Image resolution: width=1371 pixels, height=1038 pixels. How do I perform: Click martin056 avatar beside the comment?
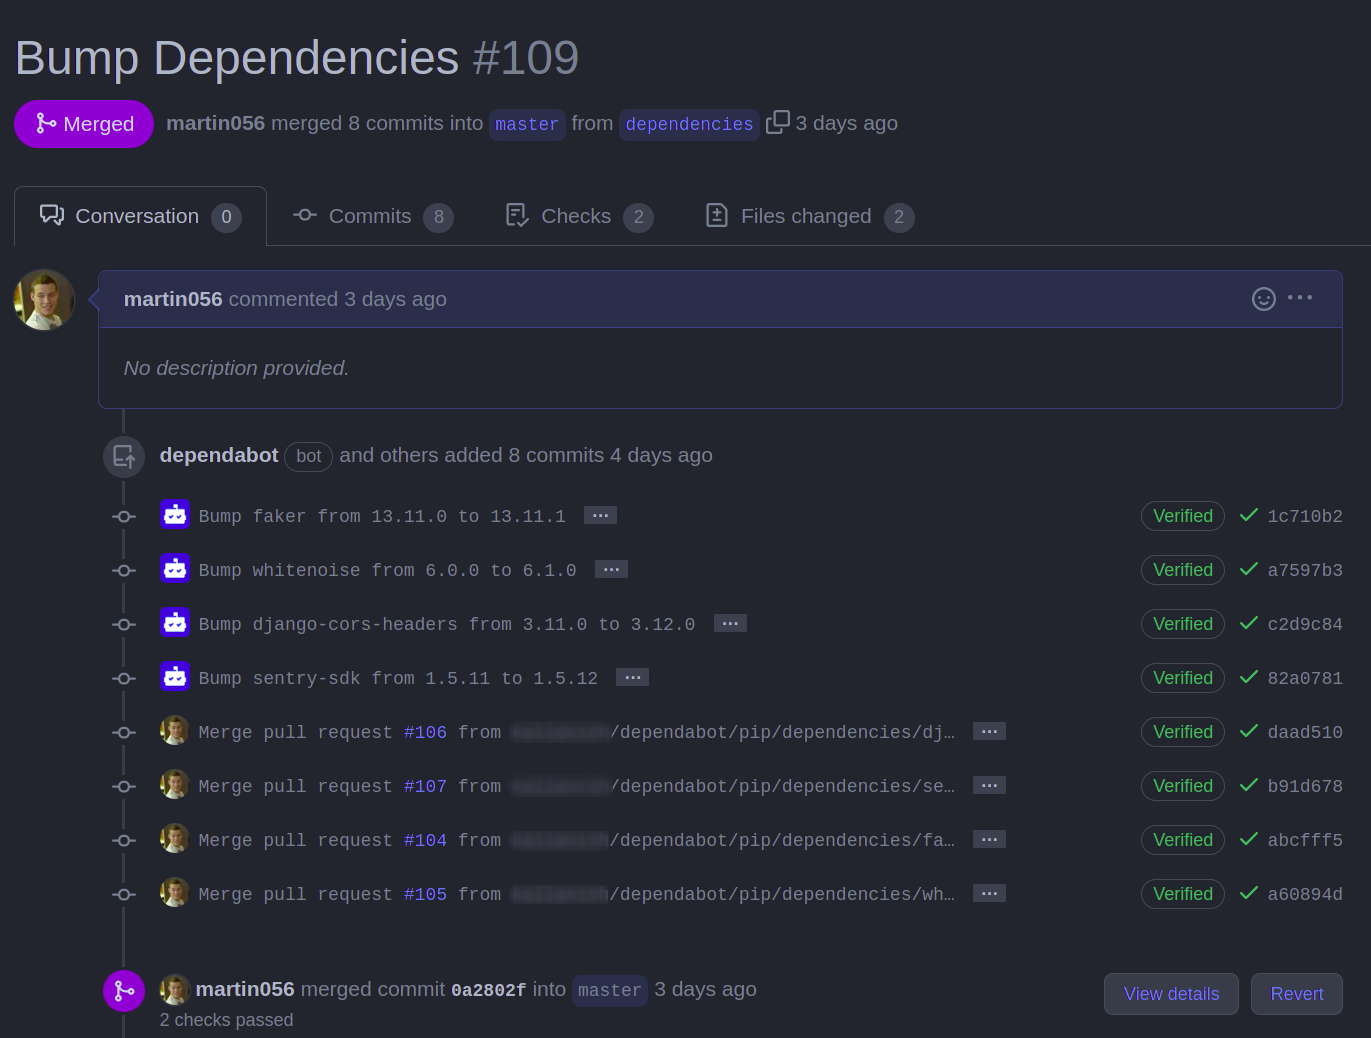pos(44,299)
